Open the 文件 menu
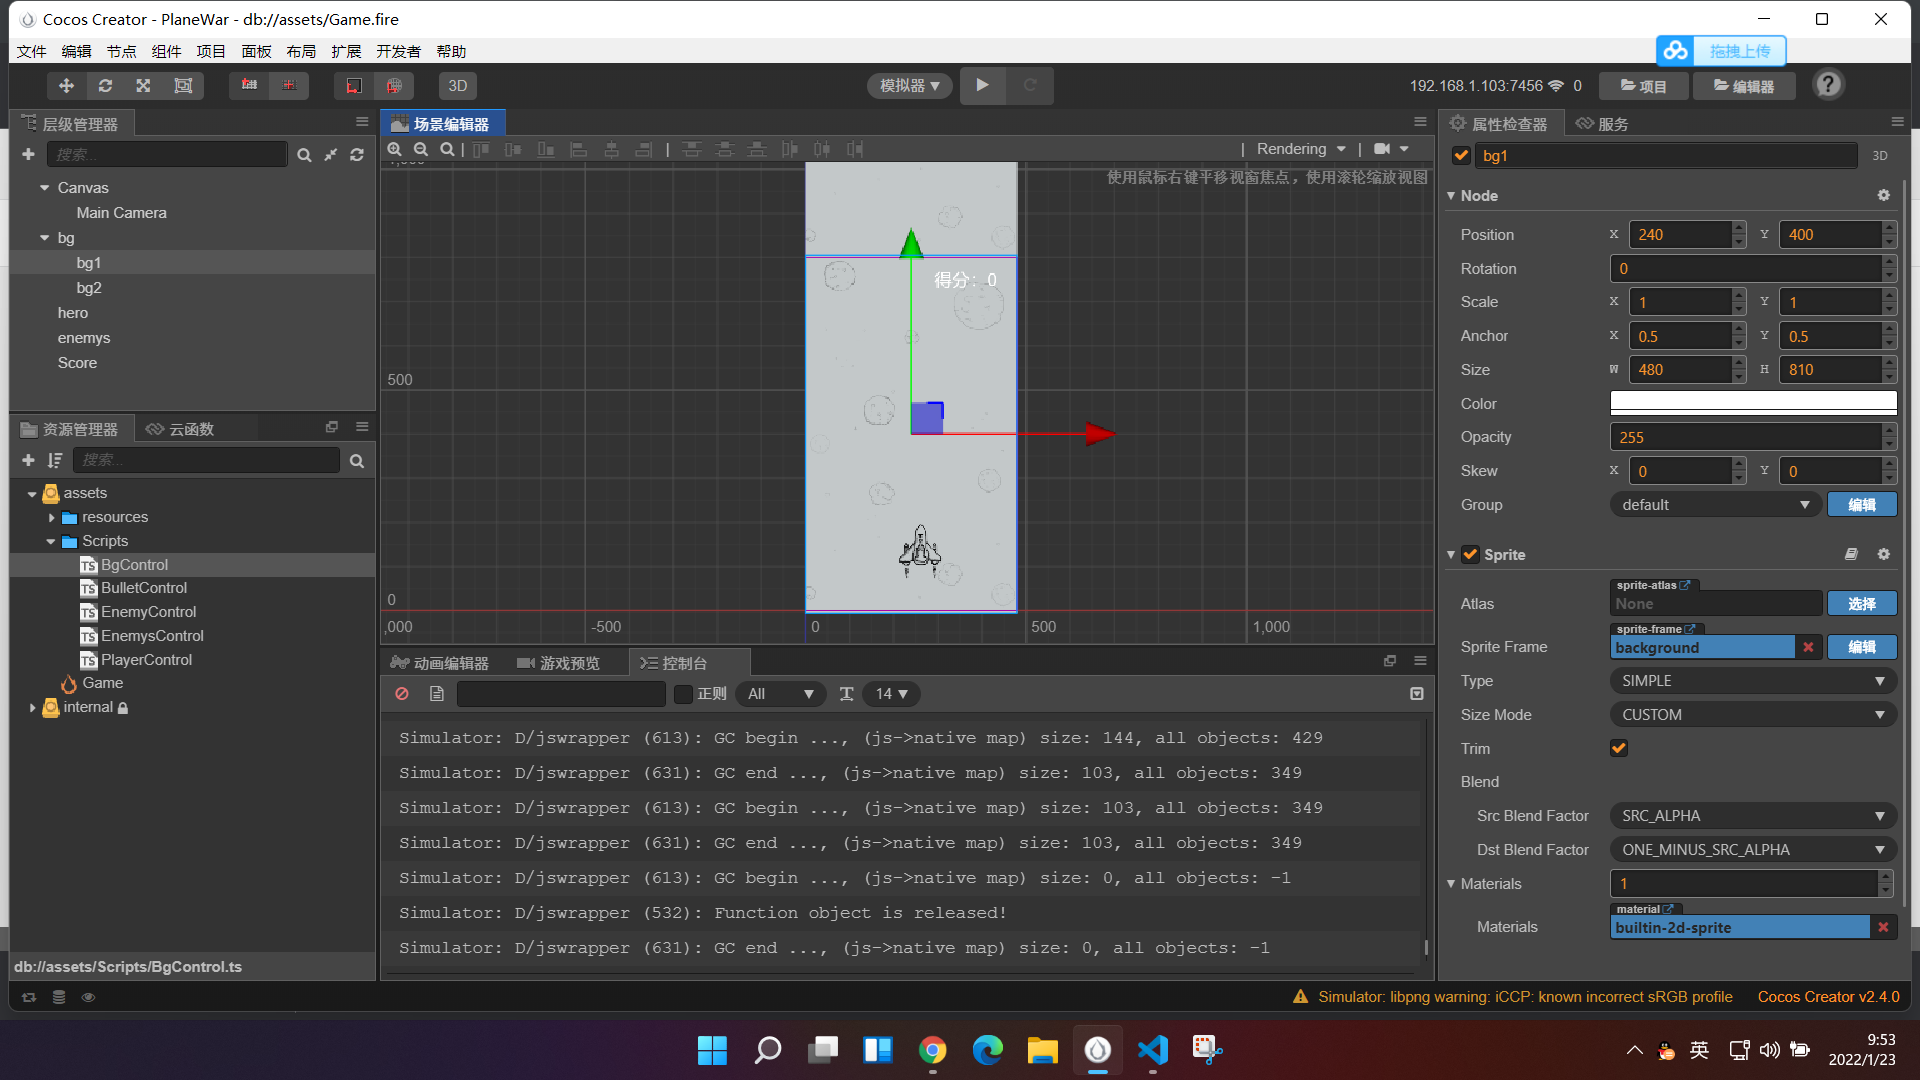This screenshot has width=1920, height=1080. (x=32, y=51)
